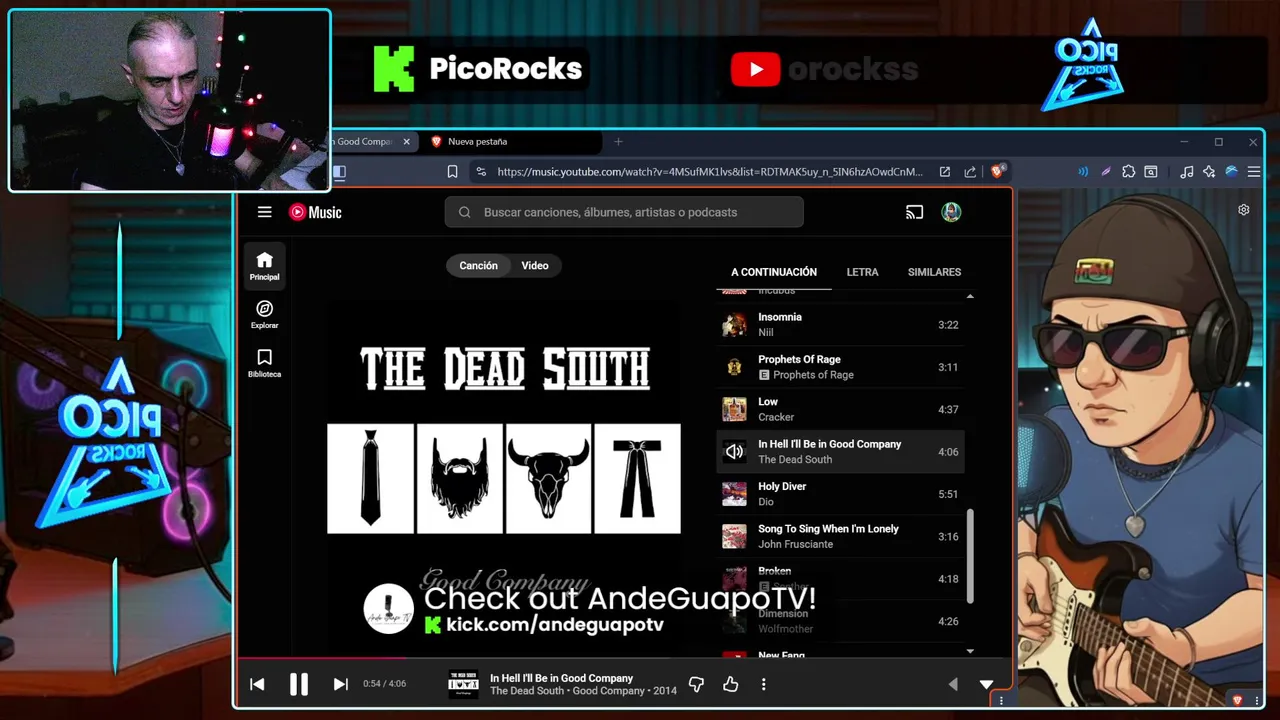Open the account avatar menu
The width and height of the screenshot is (1280, 720).
click(x=951, y=212)
